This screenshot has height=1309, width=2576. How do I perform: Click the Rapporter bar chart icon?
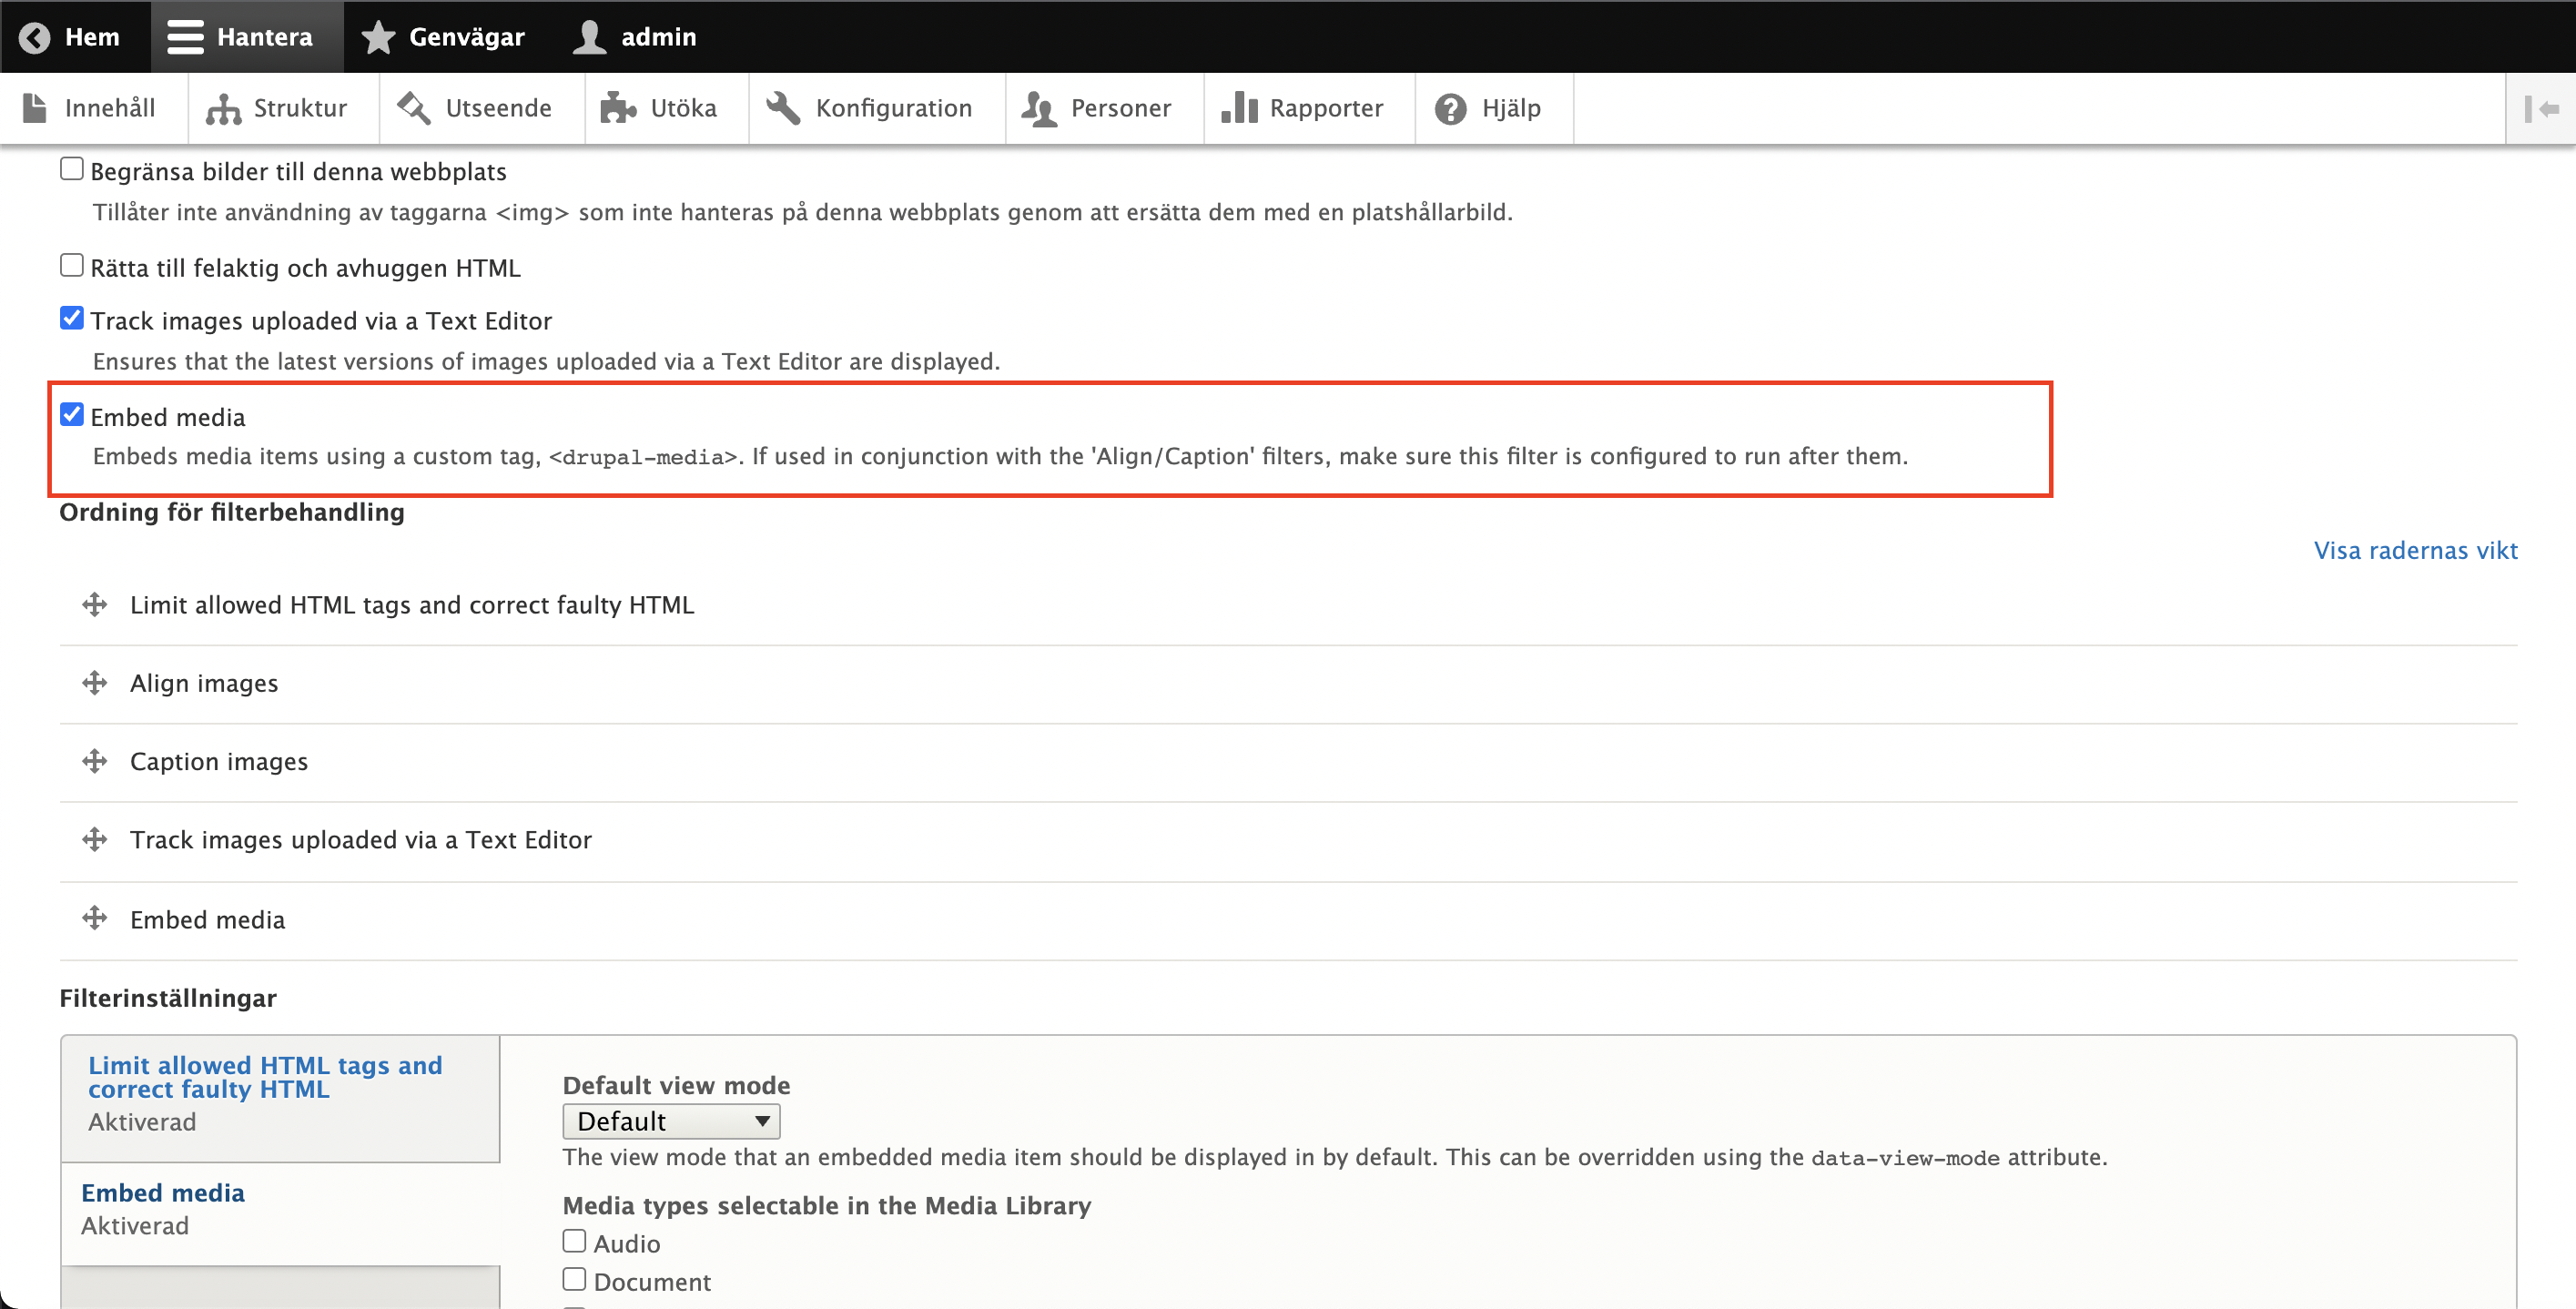click(x=1239, y=108)
